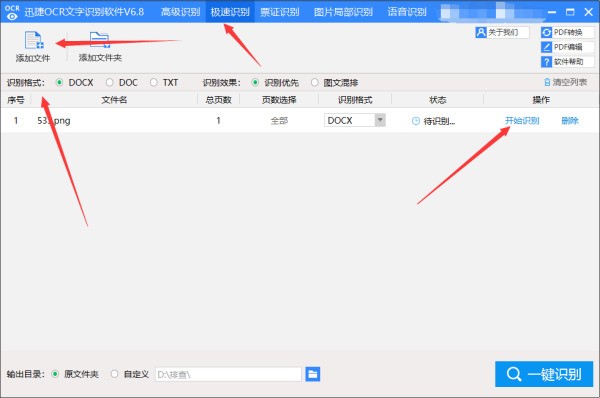Select TXT recognition format radio
Image resolution: width=600 pixels, height=398 pixels.
pyautogui.click(x=153, y=82)
